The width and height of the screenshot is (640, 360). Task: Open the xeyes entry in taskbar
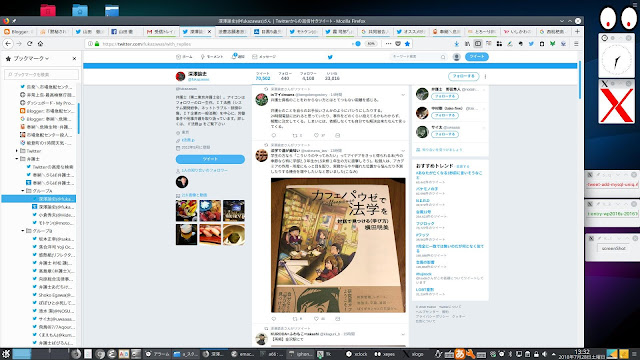[x=385, y=354]
